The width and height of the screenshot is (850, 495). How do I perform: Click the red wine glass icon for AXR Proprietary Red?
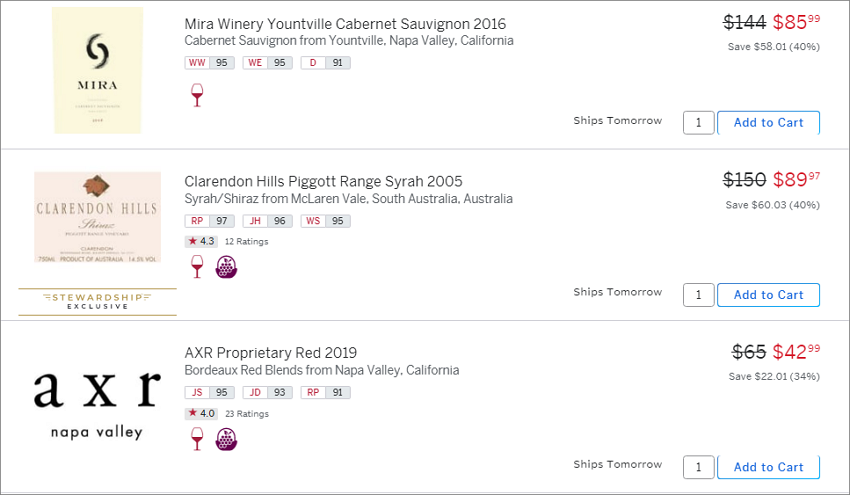coord(197,439)
